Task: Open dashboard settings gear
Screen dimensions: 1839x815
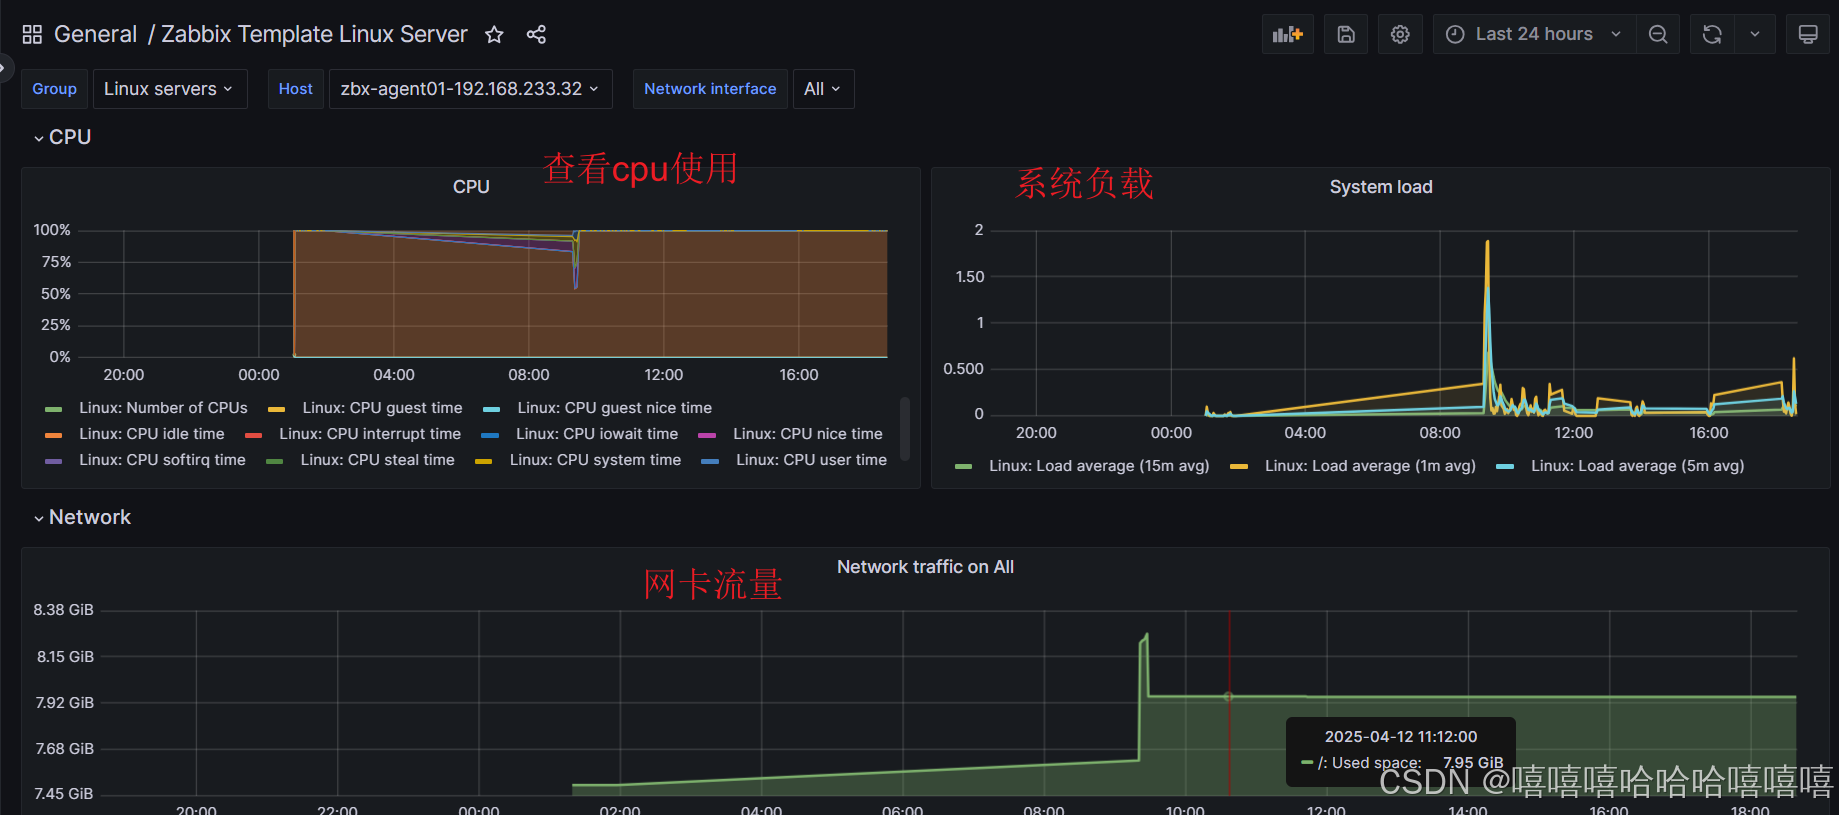Action: click(1400, 34)
